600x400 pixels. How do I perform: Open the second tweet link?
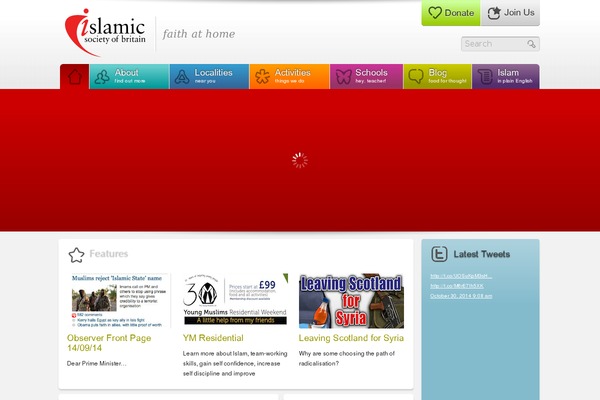(457, 286)
